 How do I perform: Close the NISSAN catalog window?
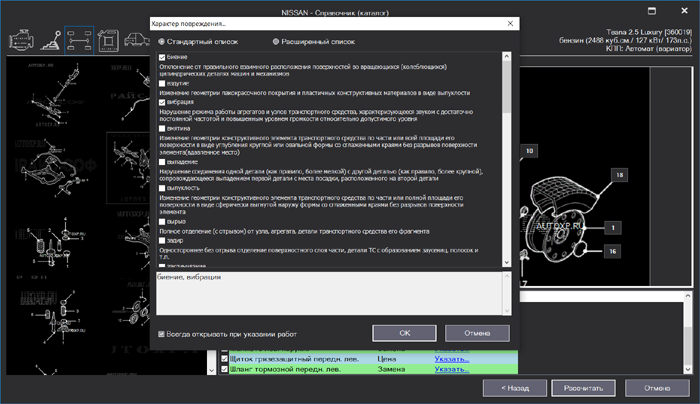point(684,11)
